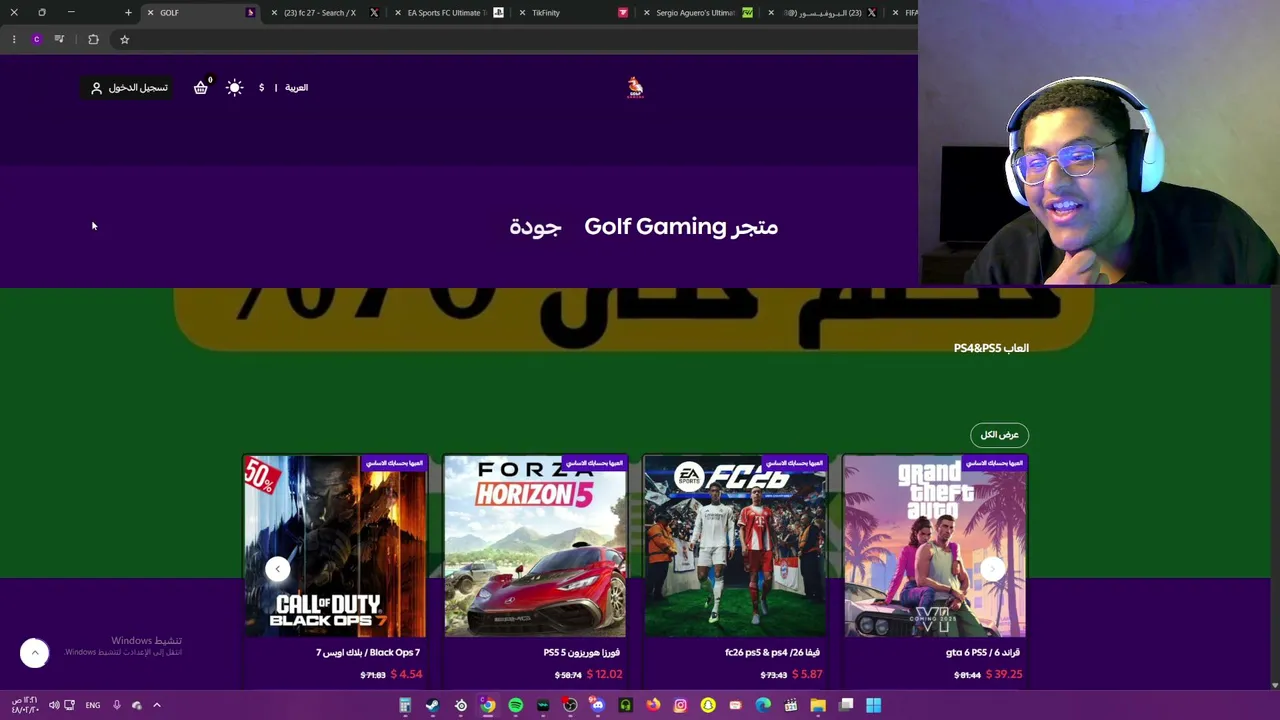Click the Golf Gaming store logo
Viewport: 1280px width, 720px height.
click(635, 87)
